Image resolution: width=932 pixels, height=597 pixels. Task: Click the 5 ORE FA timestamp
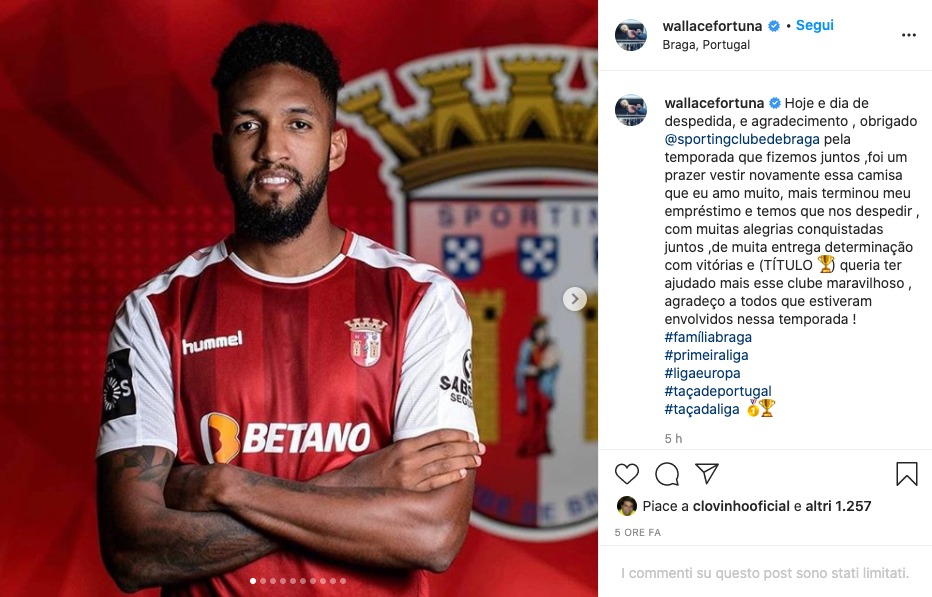coord(637,533)
